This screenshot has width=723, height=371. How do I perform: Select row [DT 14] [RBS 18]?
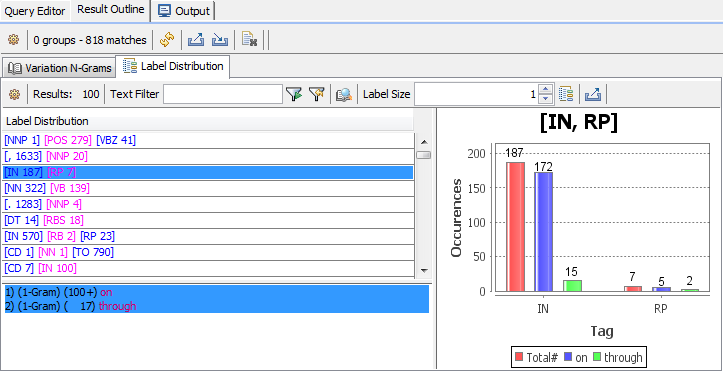tap(208, 220)
